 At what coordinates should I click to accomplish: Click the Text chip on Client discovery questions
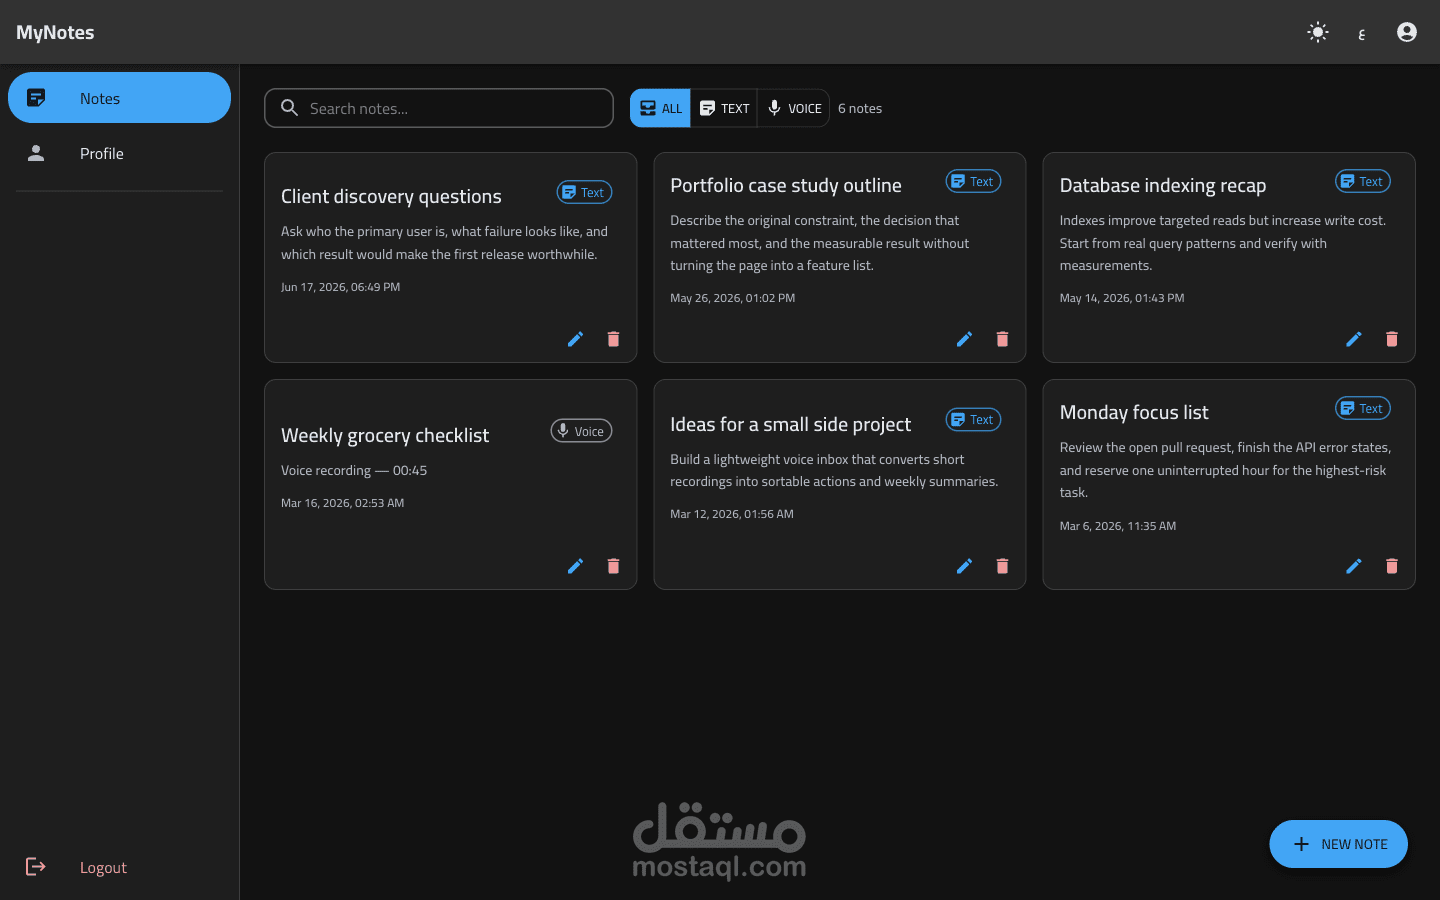[x=584, y=192]
